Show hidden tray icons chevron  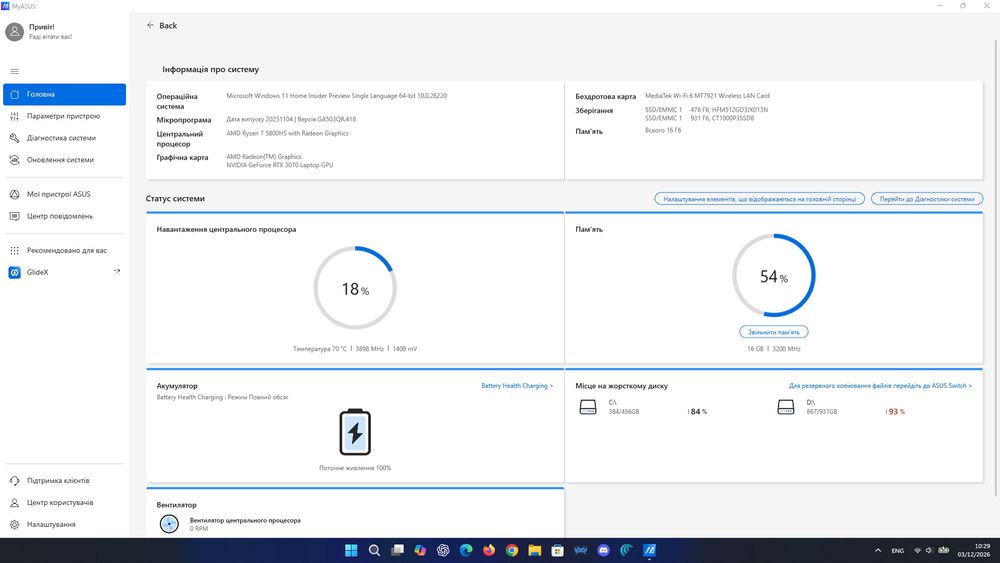click(878, 550)
